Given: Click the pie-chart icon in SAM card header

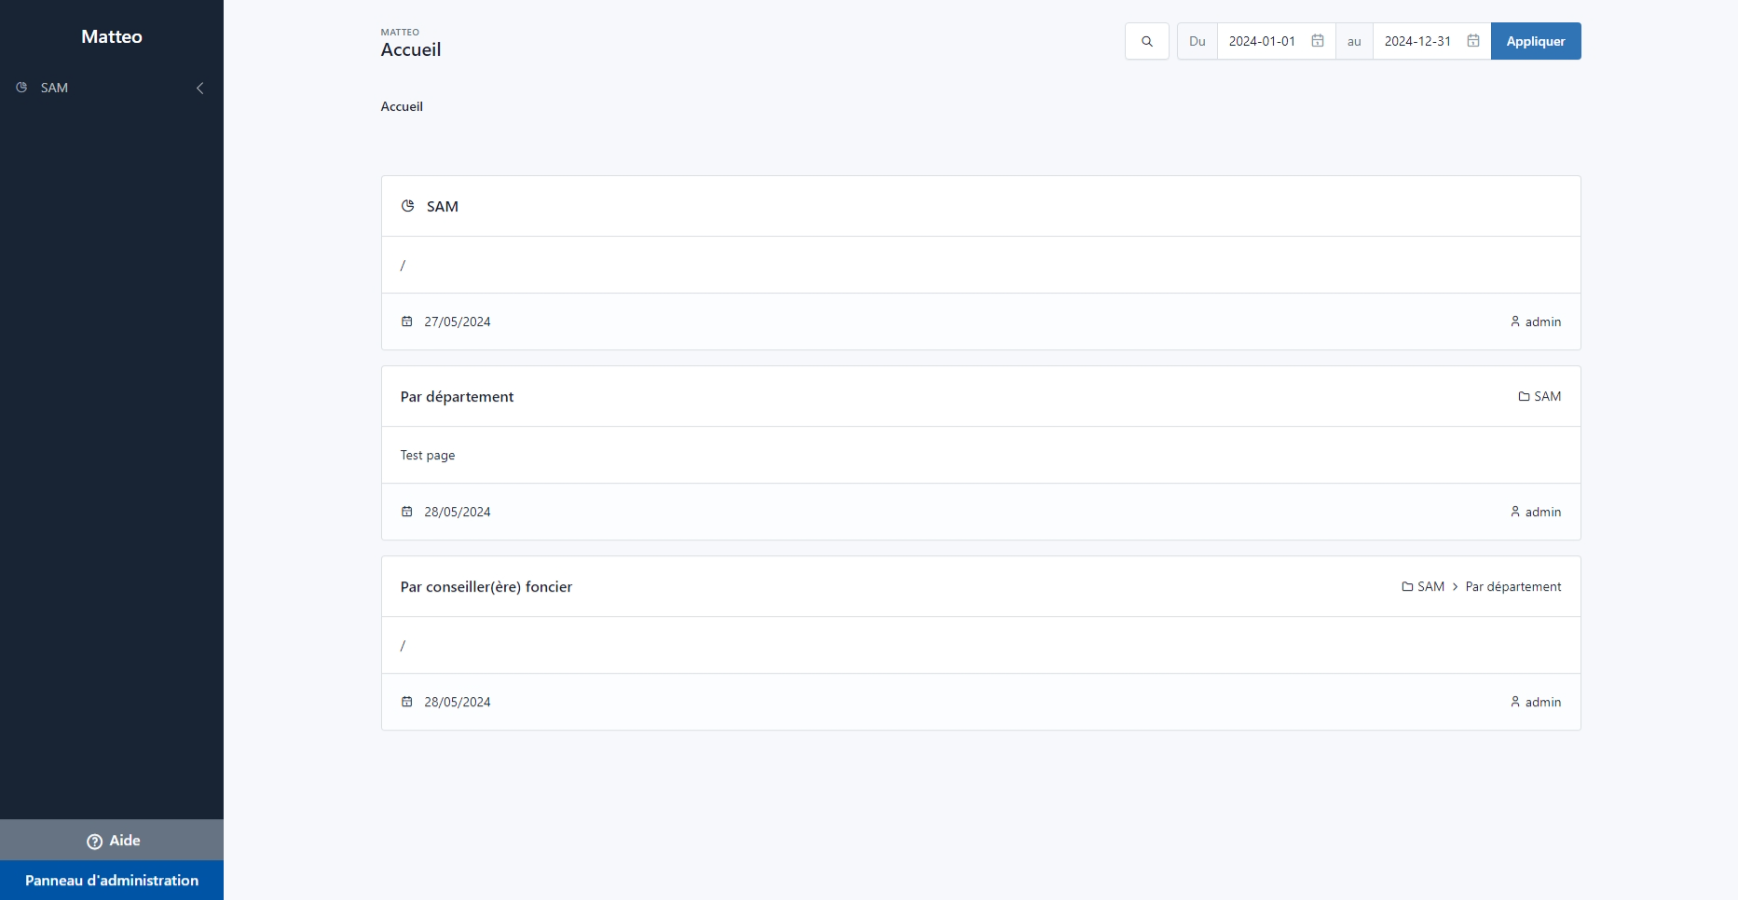Looking at the screenshot, I should coord(408,206).
